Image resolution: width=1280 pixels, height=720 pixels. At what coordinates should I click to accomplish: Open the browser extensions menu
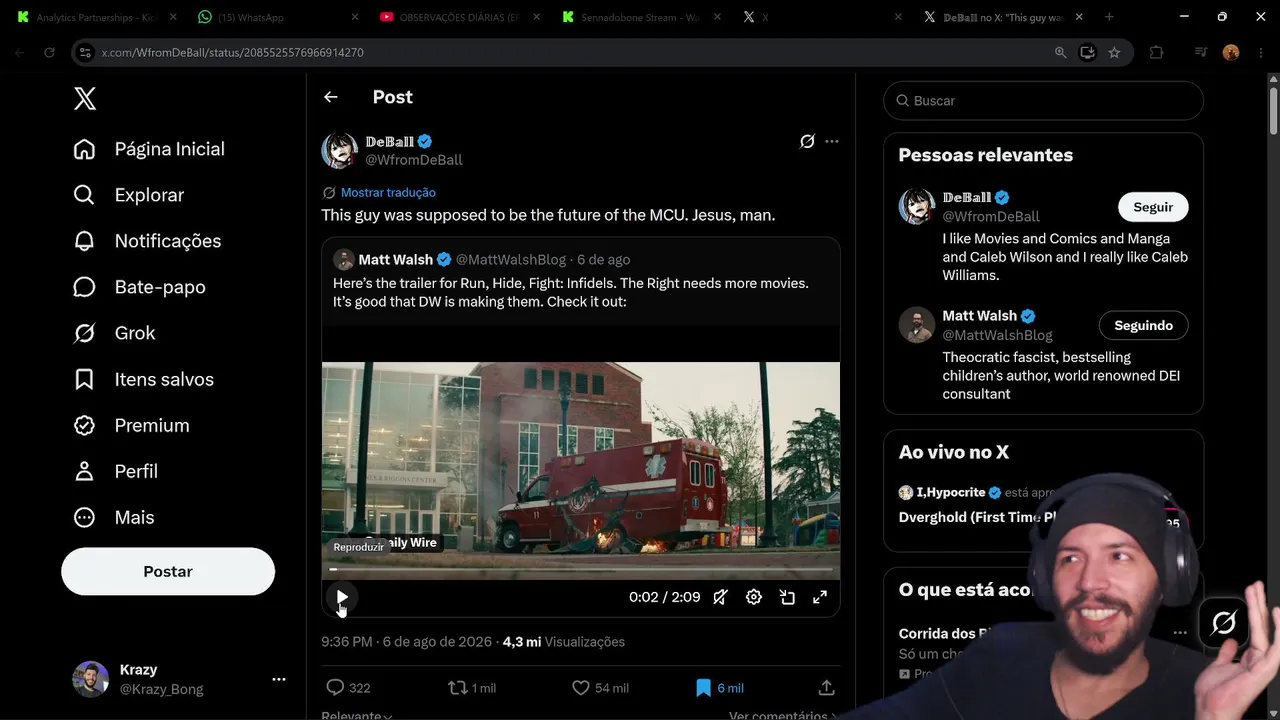tap(1156, 53)
